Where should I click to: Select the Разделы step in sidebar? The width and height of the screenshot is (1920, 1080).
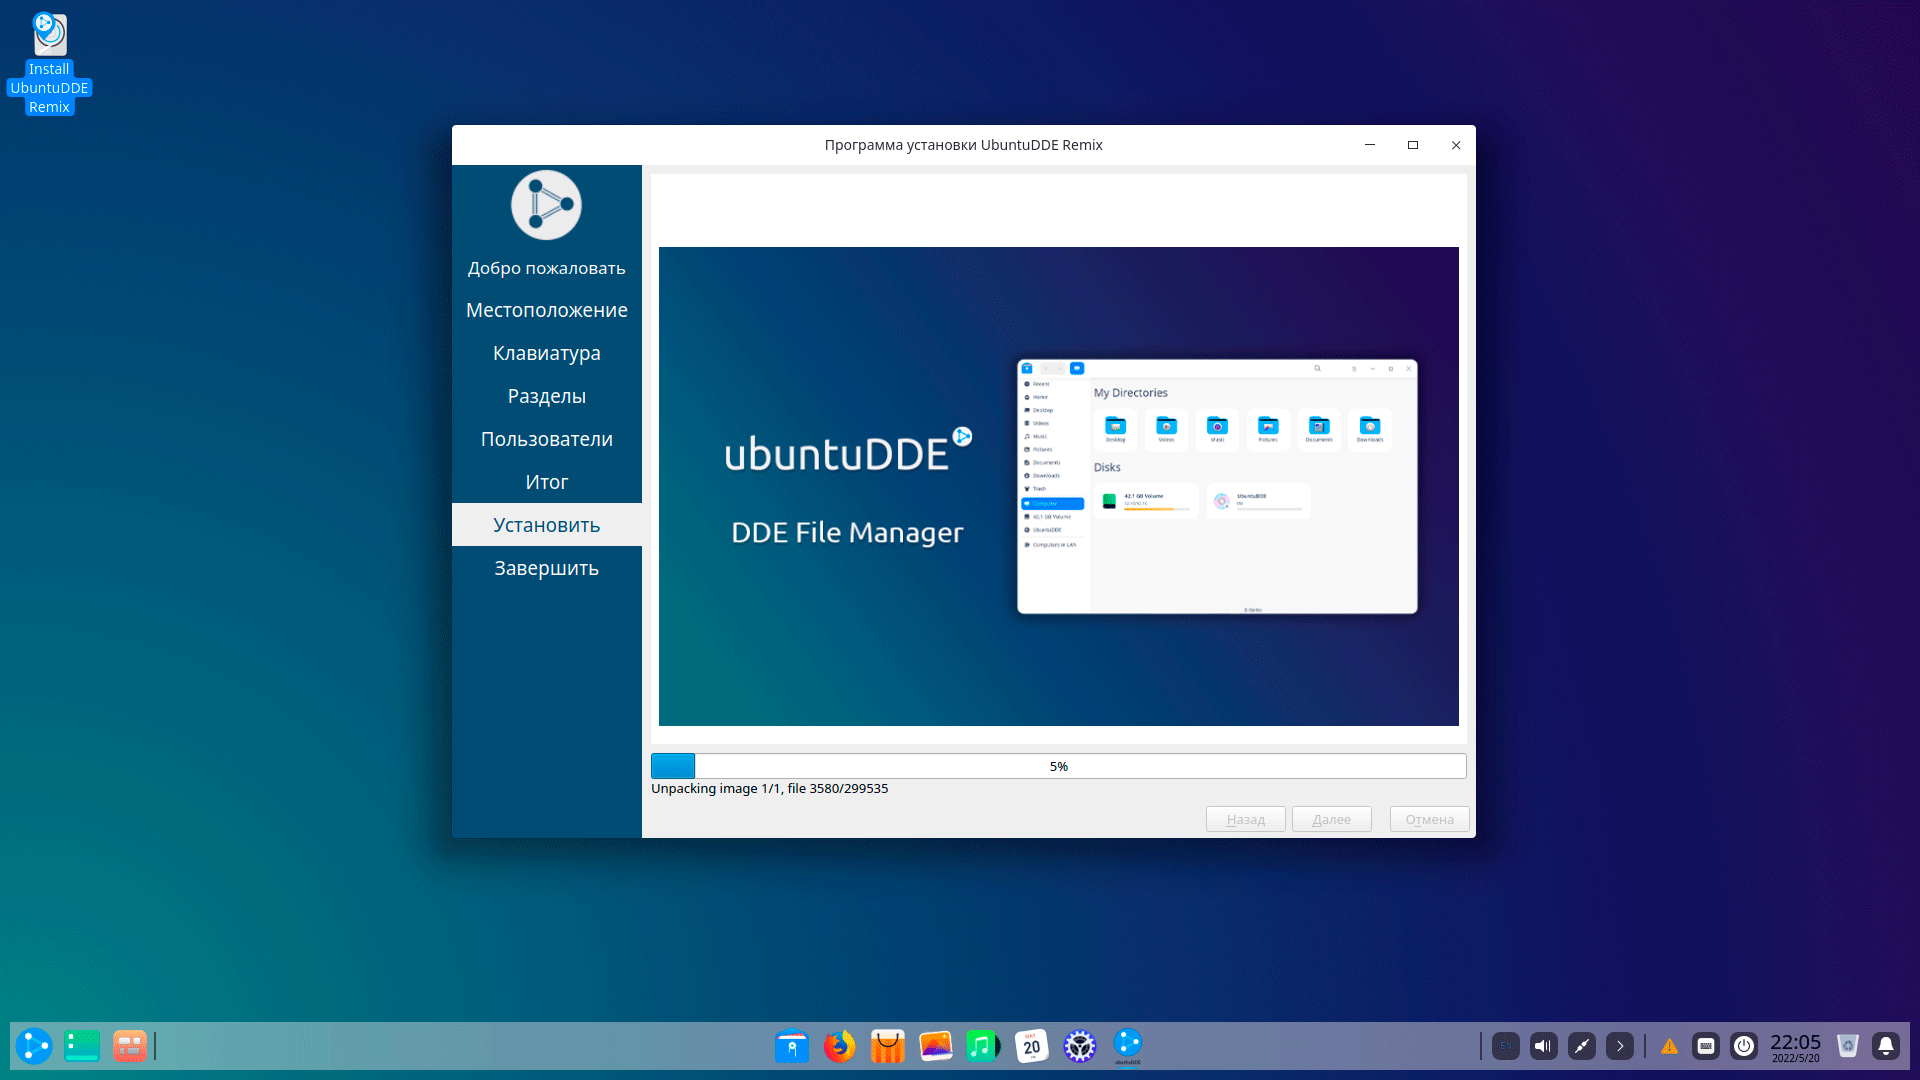click(x=546, y=396)
